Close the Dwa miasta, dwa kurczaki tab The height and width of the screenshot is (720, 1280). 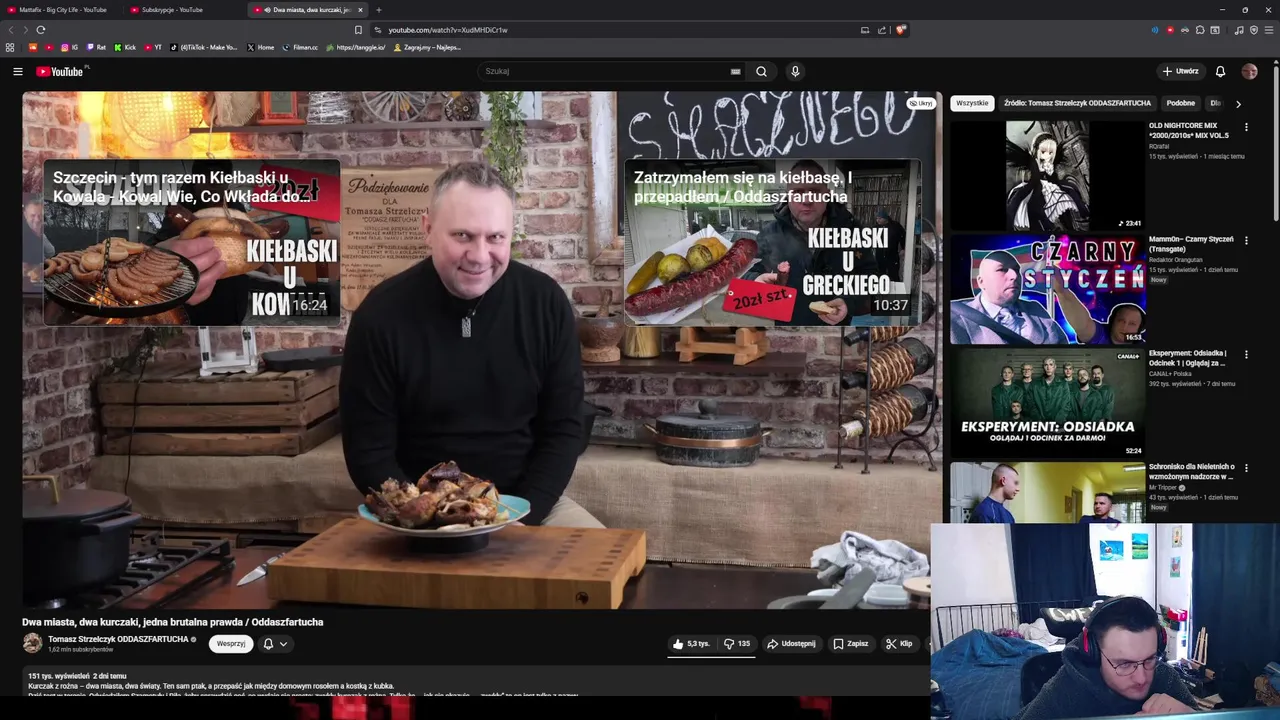click(361, 10)
